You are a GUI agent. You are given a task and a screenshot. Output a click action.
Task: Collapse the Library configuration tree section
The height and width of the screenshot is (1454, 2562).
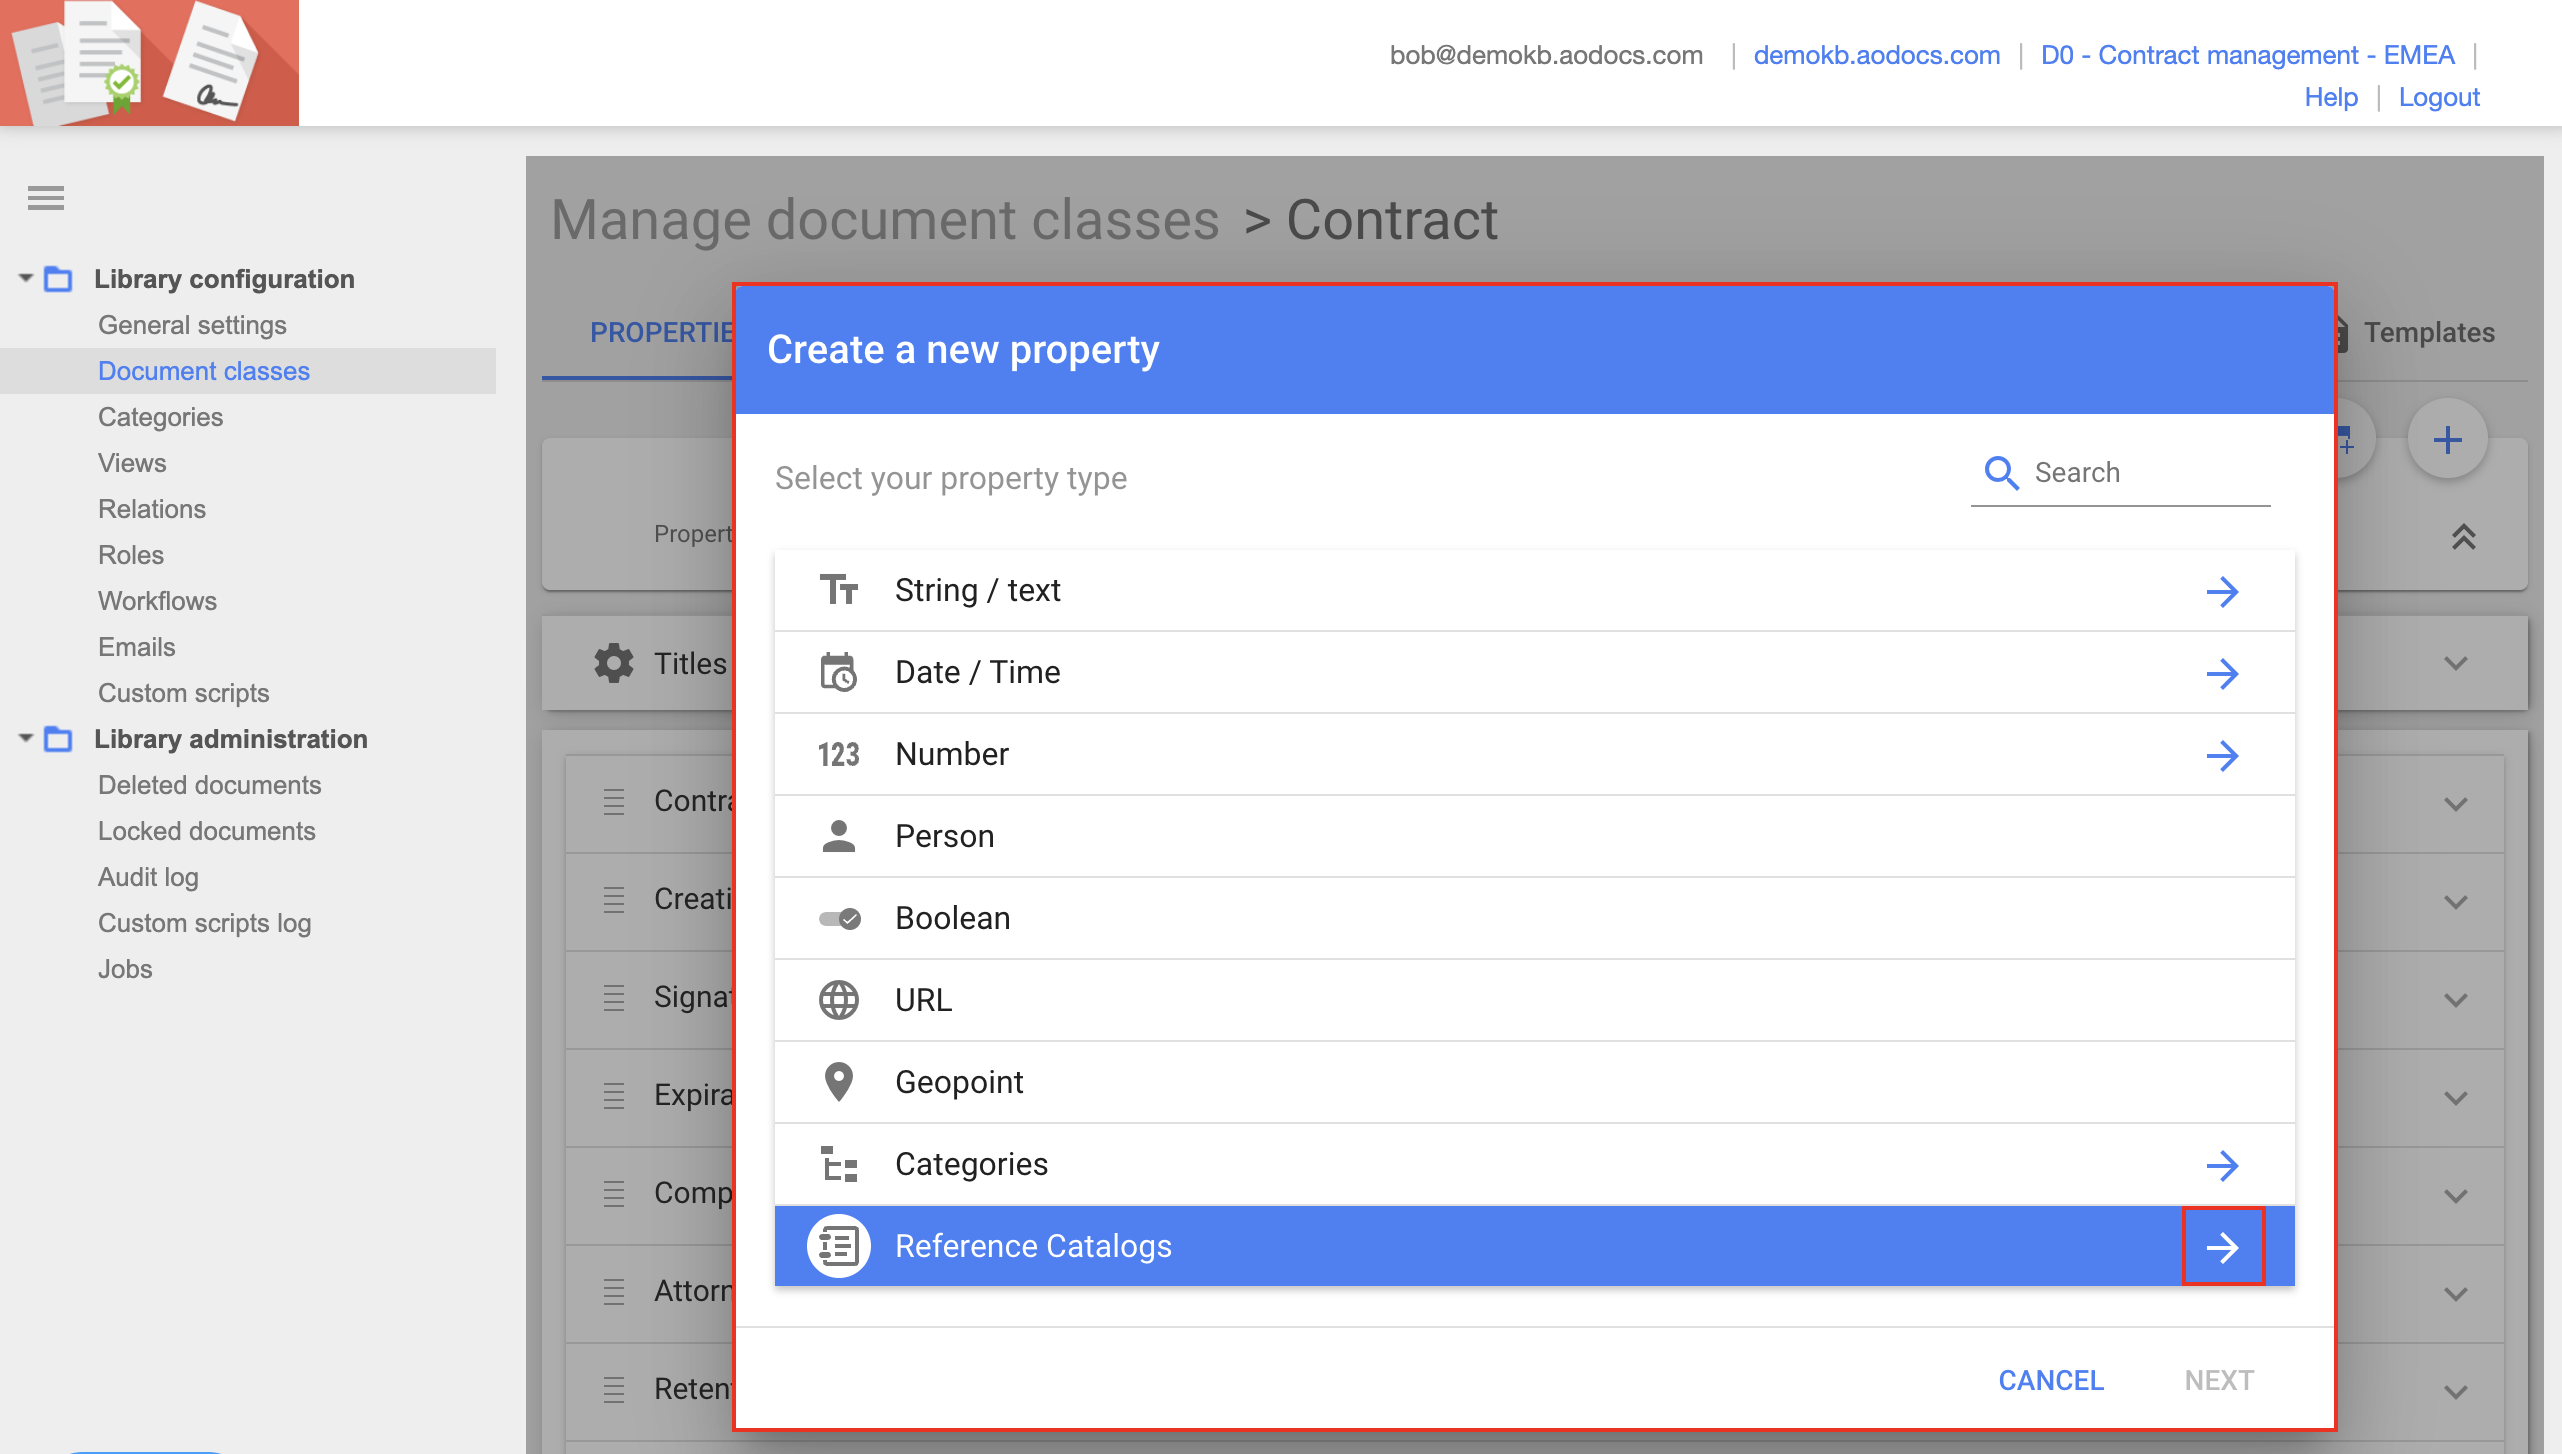pyautogui.click(x=26, y=278)
